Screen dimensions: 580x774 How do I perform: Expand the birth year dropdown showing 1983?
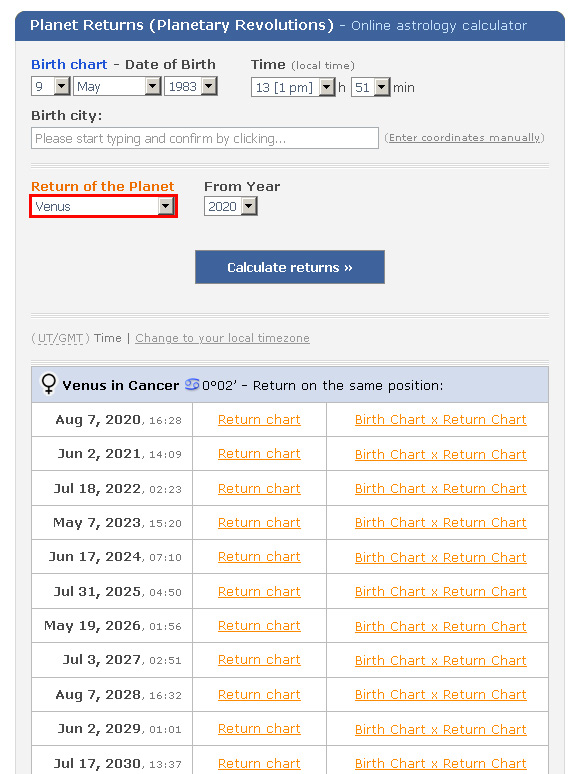[x=191, y=86]
